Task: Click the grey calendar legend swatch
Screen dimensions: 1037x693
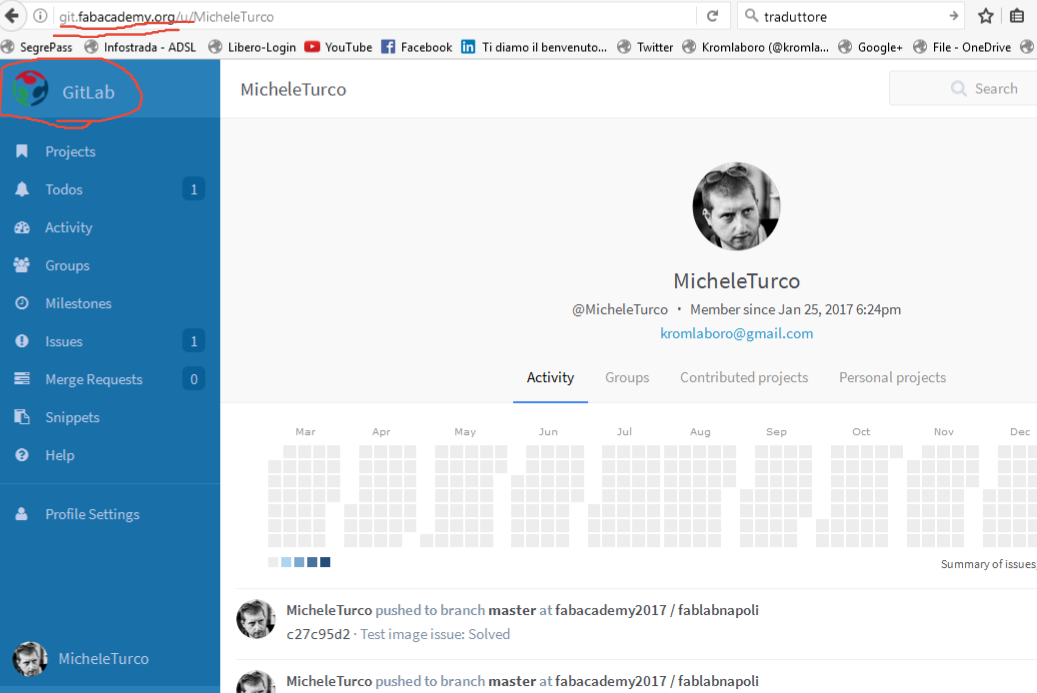Action: pyautogui.click(x=273, y=562)
